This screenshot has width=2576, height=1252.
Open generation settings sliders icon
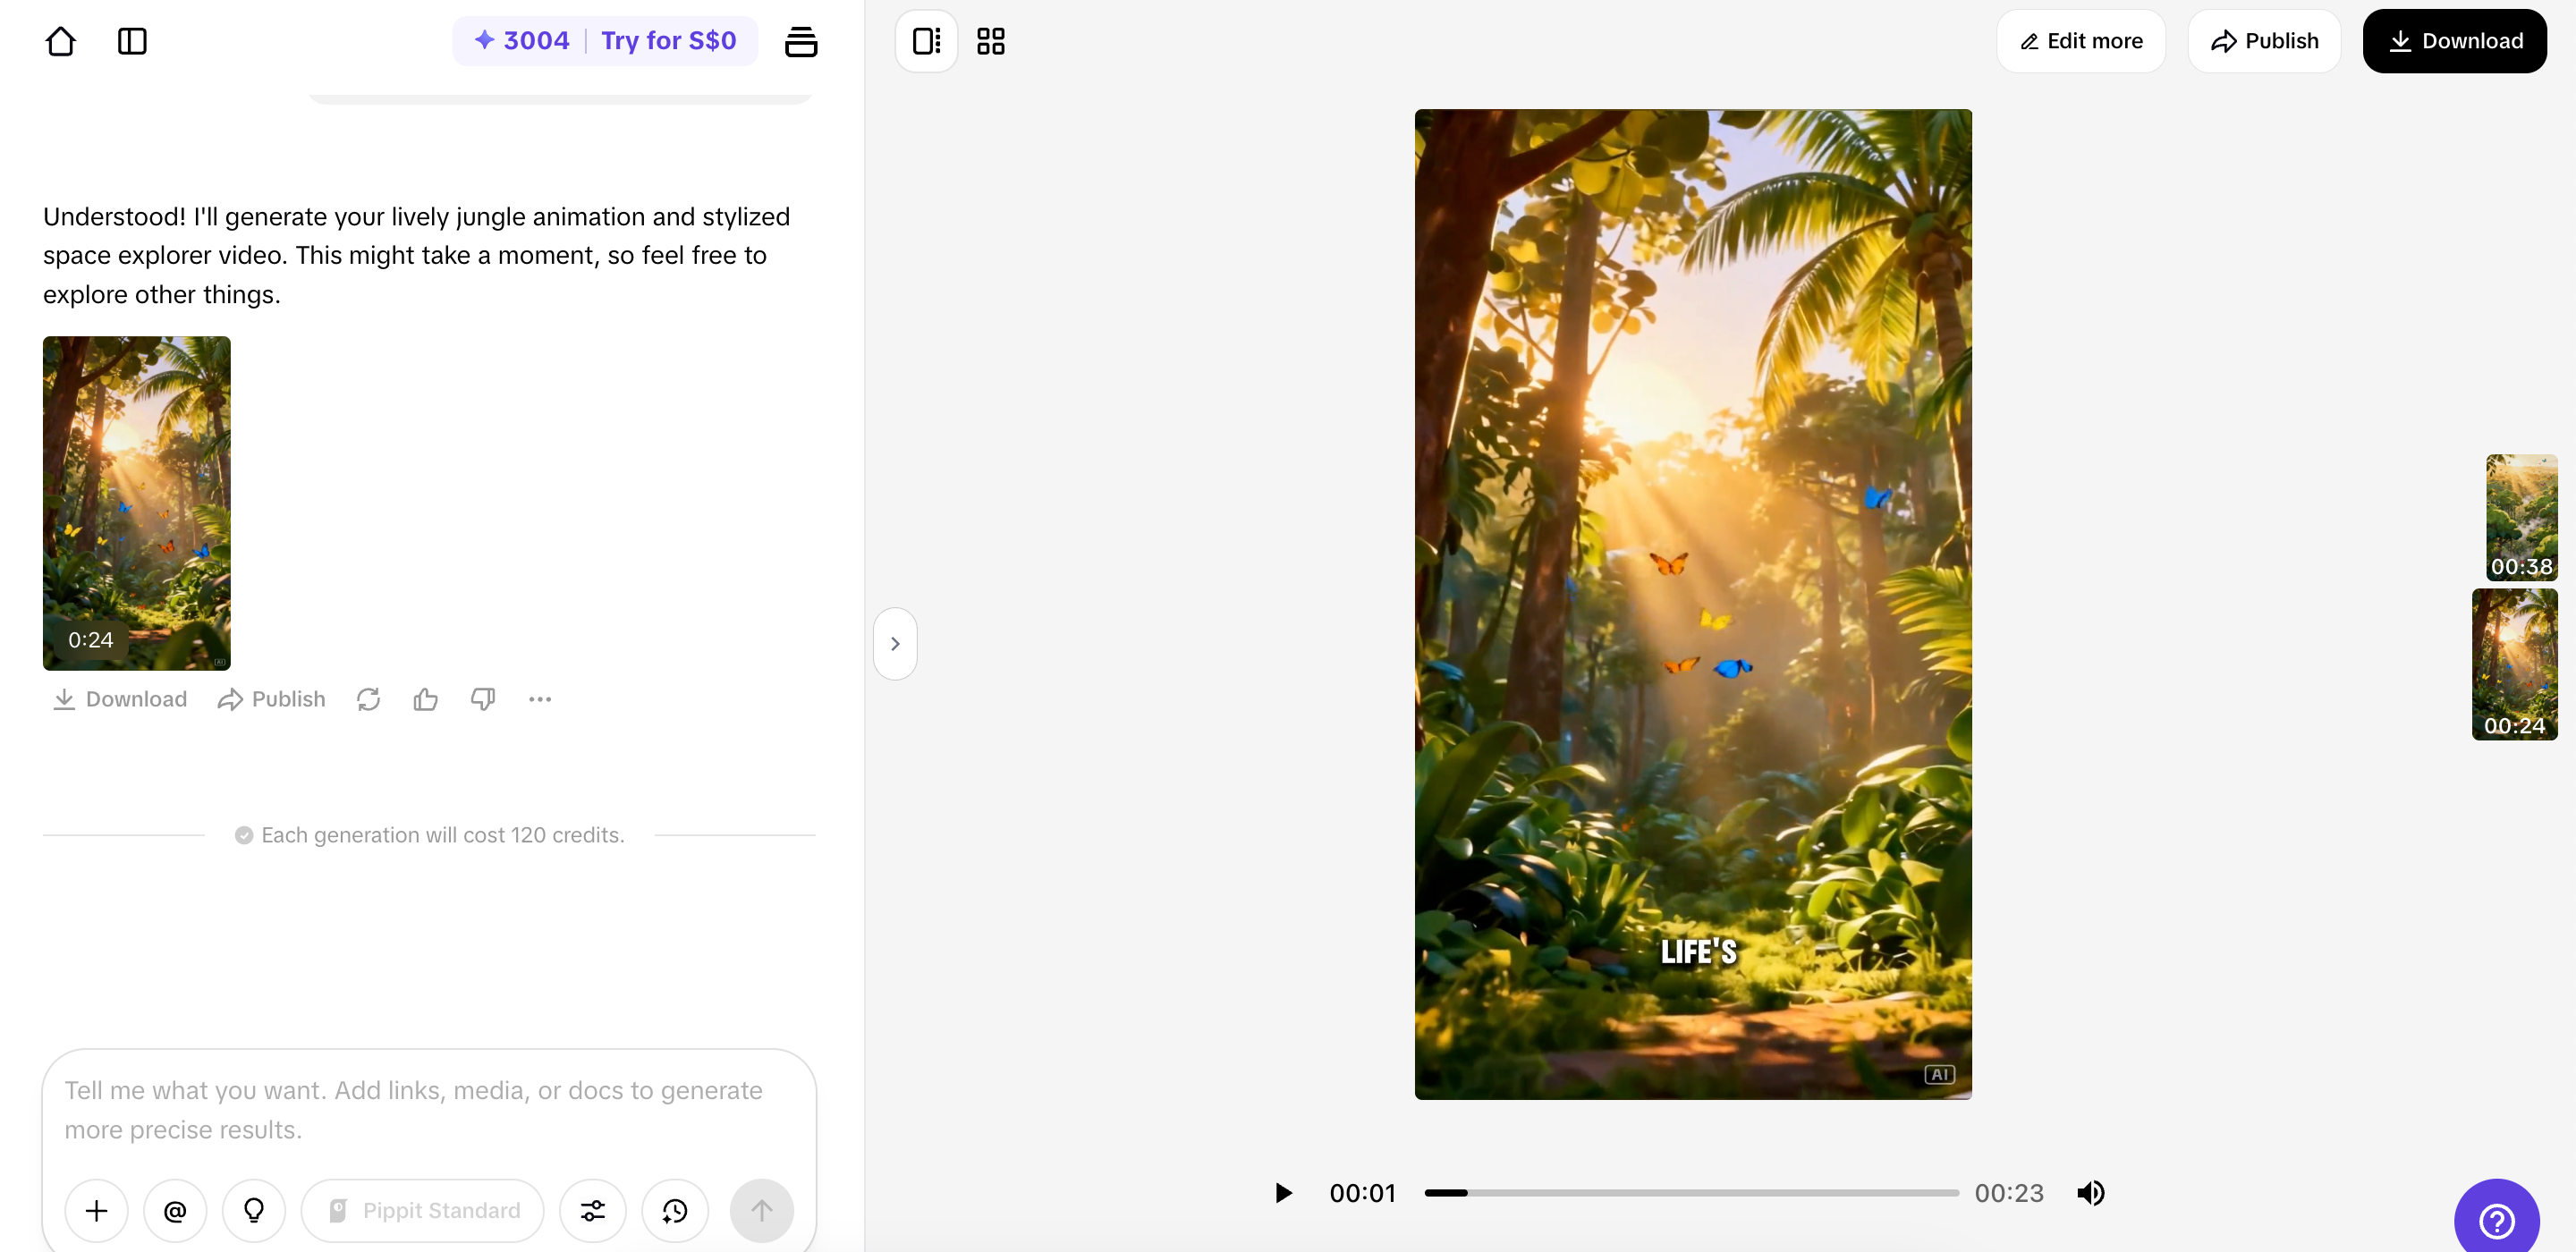pos(593,1210)
